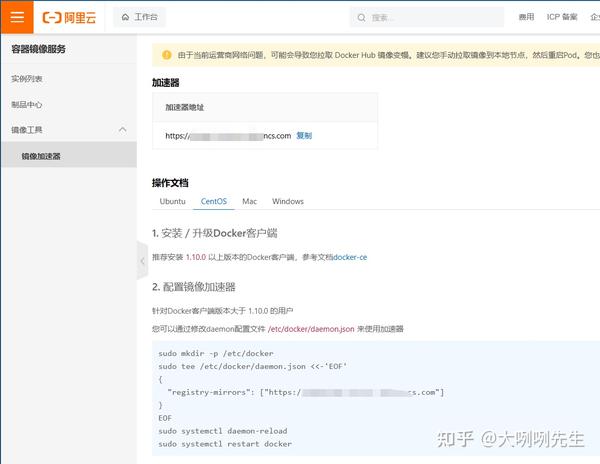Open the ICP 备案 link

click(x=562, y=17)
